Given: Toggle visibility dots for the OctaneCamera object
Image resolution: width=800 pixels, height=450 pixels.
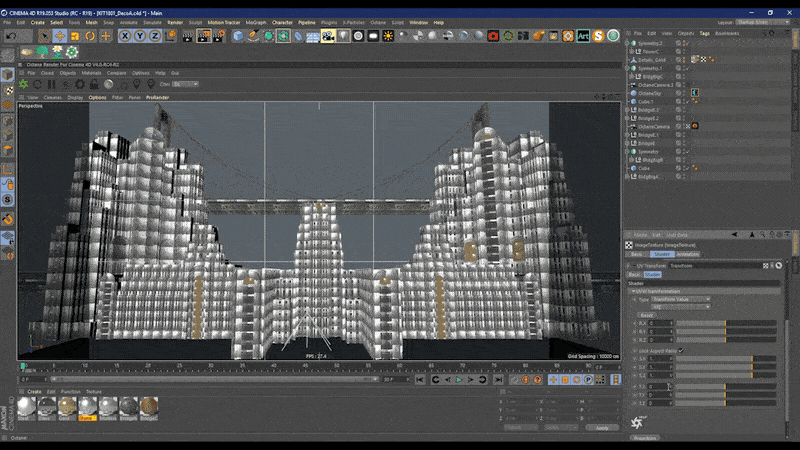Looking at the screenshot, I should coord(684,127).
